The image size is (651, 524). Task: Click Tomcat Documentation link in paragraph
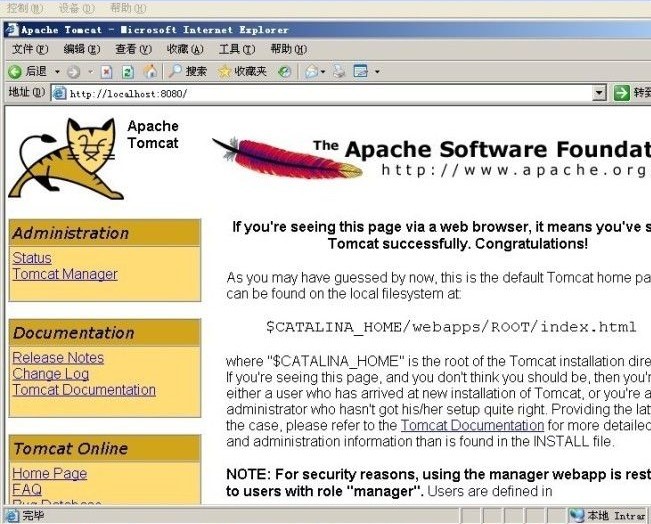(x=472, y=426)
